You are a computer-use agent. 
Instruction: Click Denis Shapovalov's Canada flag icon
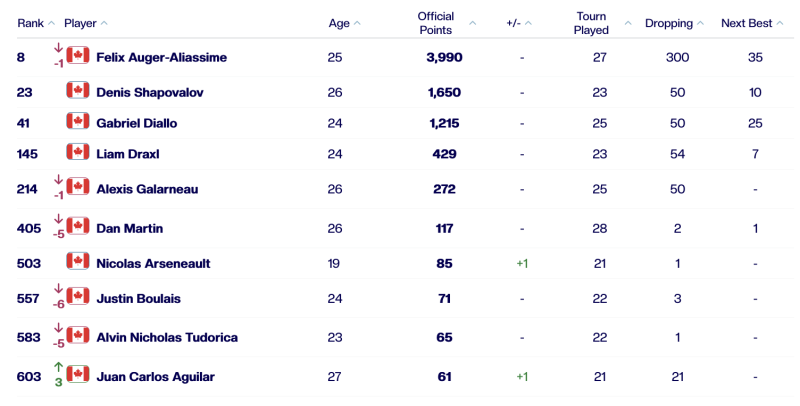78,91
